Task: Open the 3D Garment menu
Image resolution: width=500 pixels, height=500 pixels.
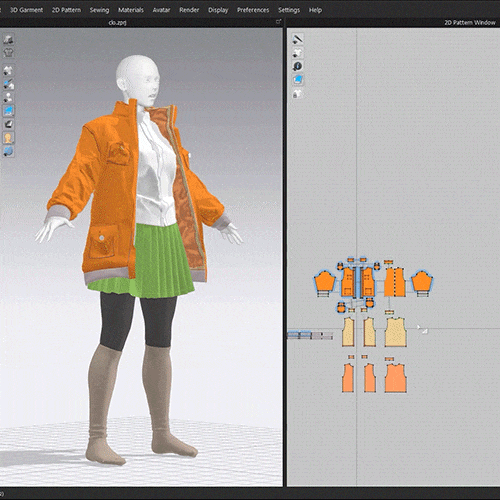Action: pos(26,10)
